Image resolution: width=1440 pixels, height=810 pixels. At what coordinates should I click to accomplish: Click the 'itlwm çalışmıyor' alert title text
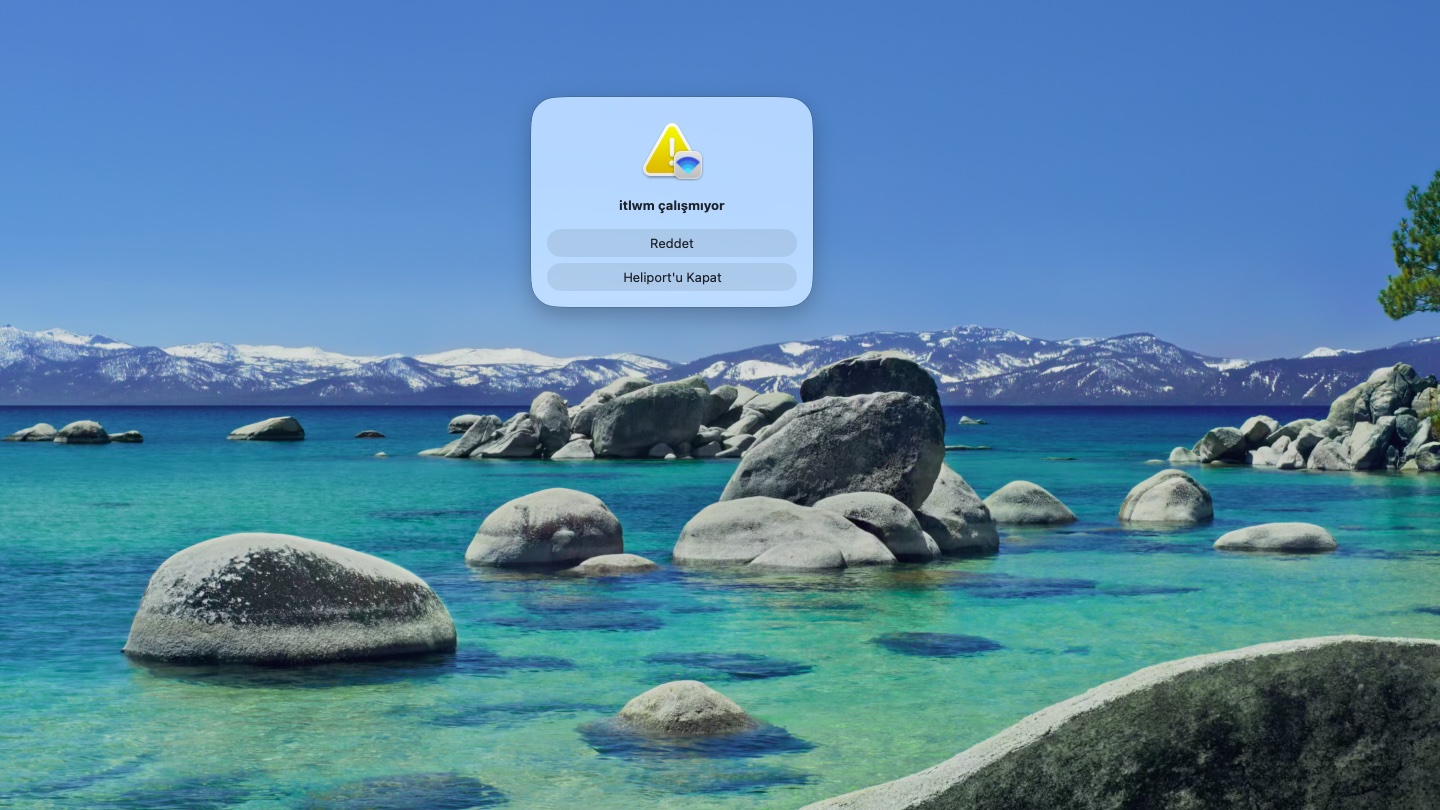click(671, 205)
